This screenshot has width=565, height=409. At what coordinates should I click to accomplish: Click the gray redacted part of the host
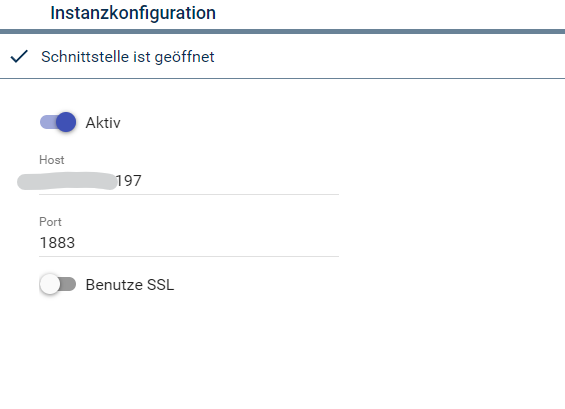[67, 181]
